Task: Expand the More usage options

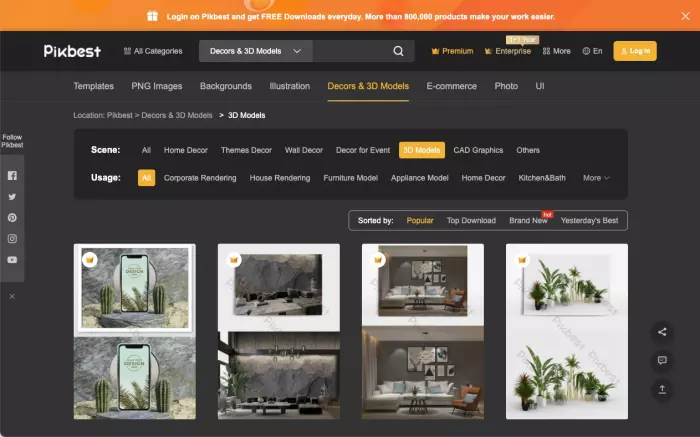Action: pyautogui.click(x=596, y=178)
